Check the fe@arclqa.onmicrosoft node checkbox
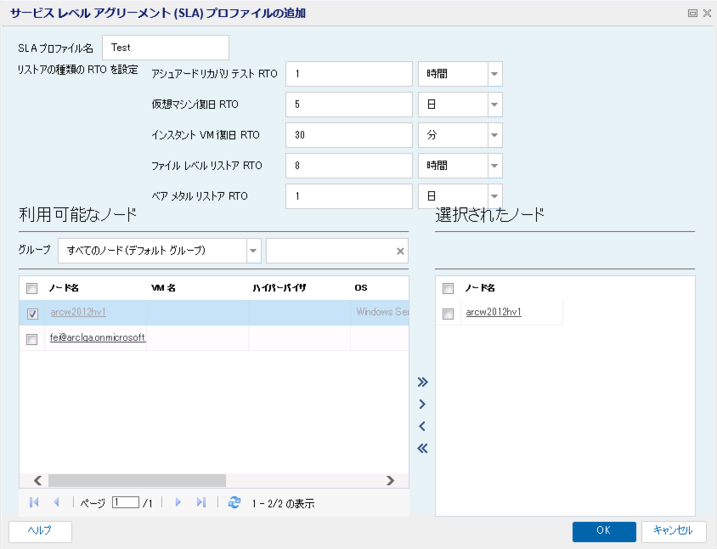 32,339
